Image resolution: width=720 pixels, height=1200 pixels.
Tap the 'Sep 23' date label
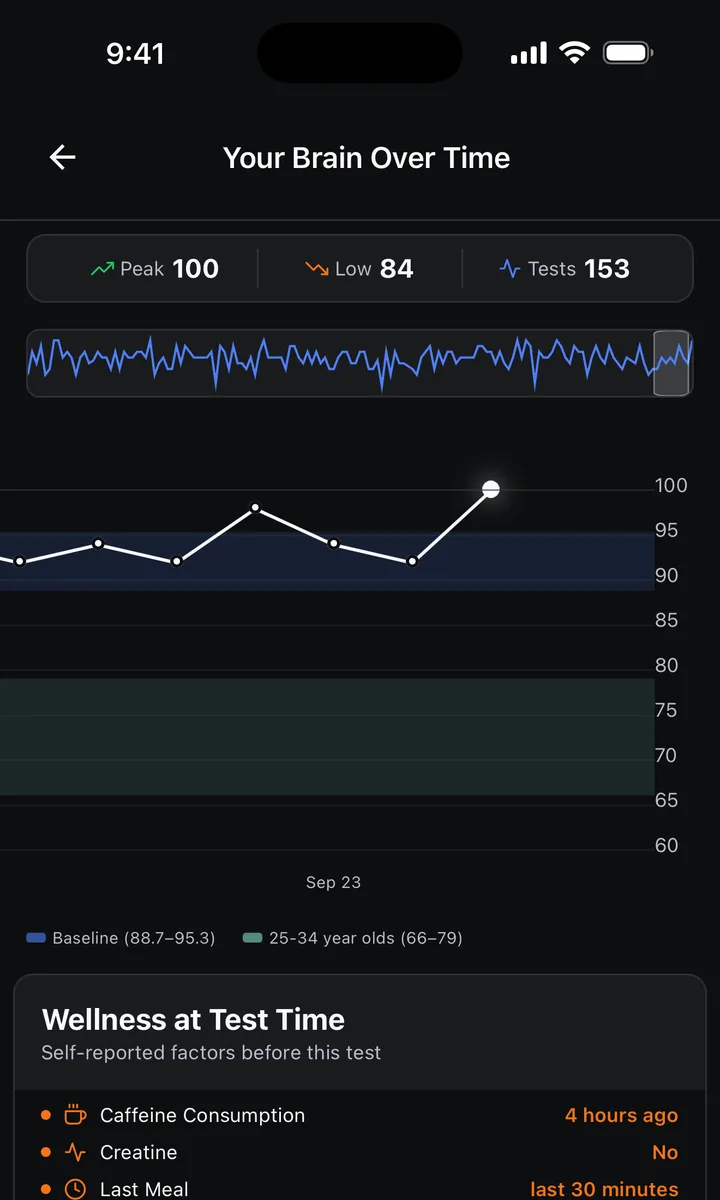333,882
